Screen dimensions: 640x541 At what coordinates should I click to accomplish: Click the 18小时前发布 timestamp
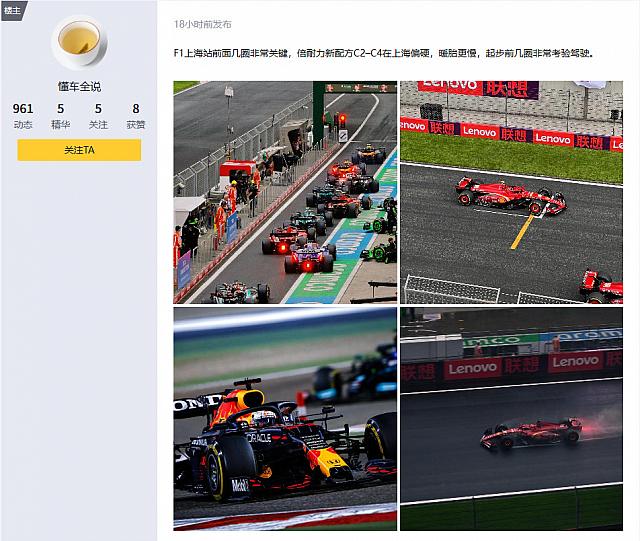(202, 23)
